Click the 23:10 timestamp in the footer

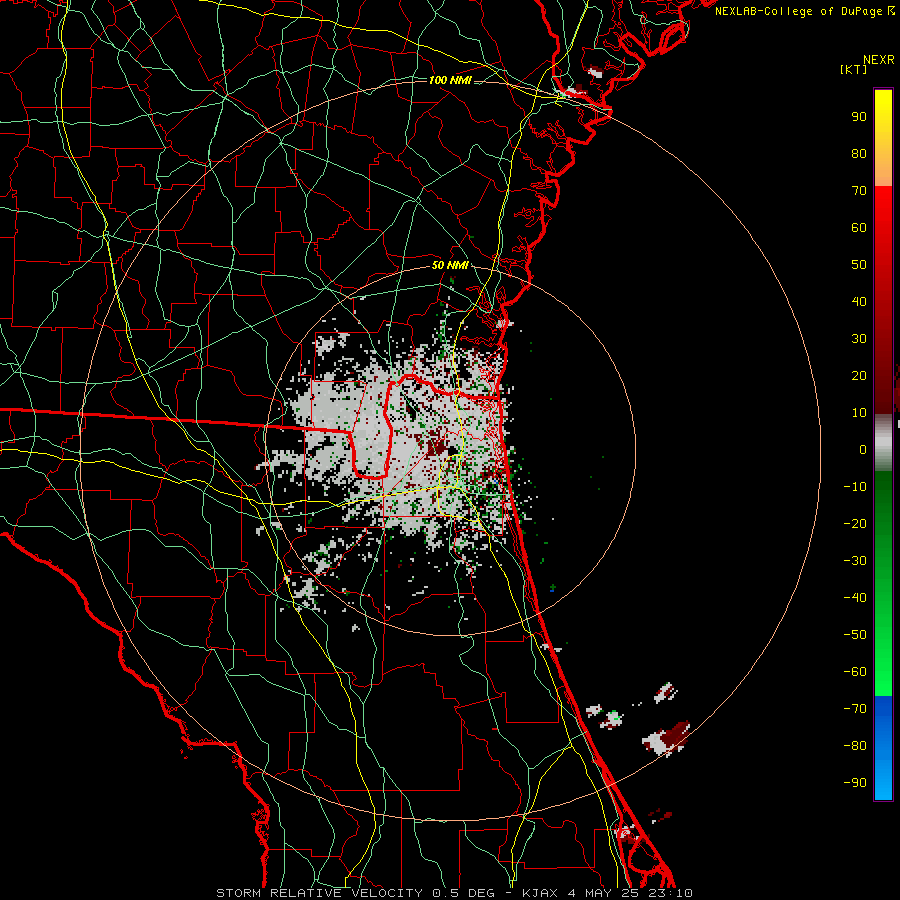pyautogui.click(x=672, y=893)
